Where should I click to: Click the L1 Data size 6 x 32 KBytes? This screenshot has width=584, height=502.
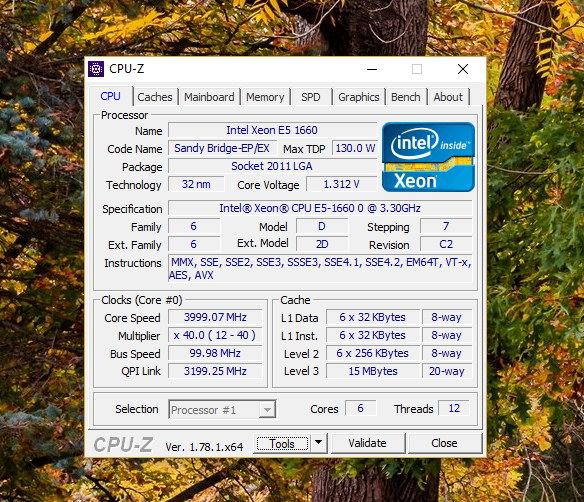tap(372, 317)
